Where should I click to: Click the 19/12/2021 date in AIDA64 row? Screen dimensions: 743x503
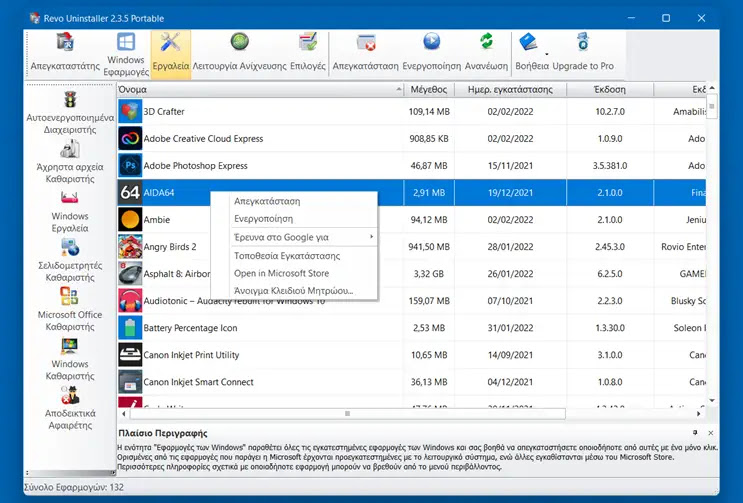click(510, 193)
